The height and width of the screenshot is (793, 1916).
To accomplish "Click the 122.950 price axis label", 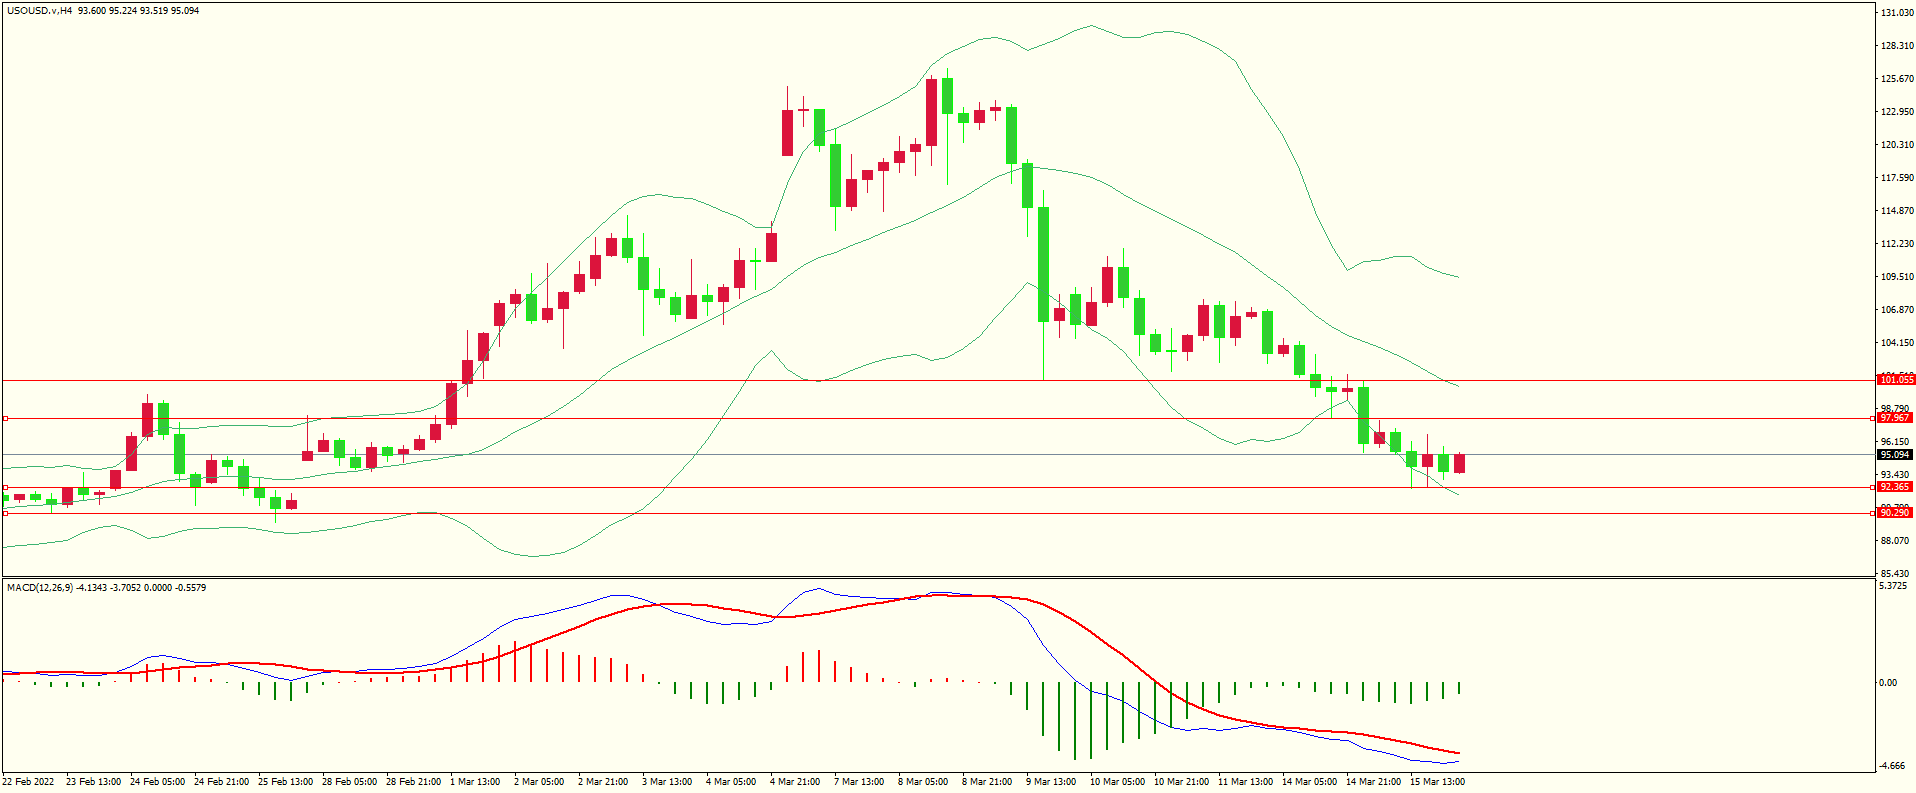I will 1897,112.
